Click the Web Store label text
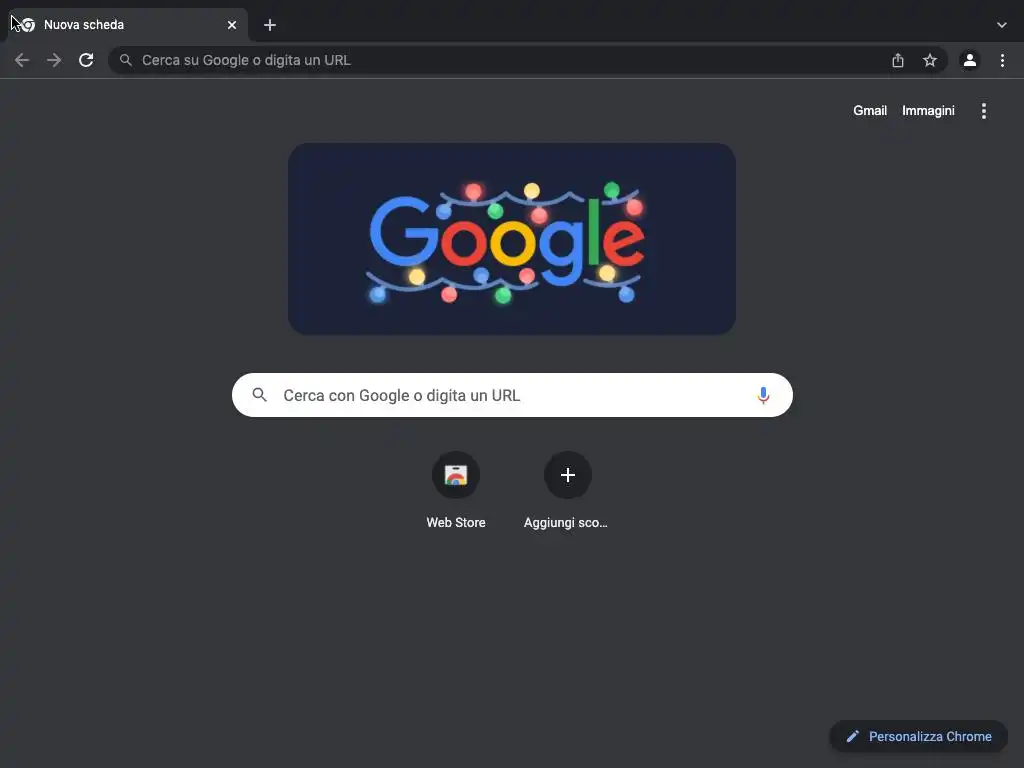The width and height of the screenshot is (1024, 768). 456,522
